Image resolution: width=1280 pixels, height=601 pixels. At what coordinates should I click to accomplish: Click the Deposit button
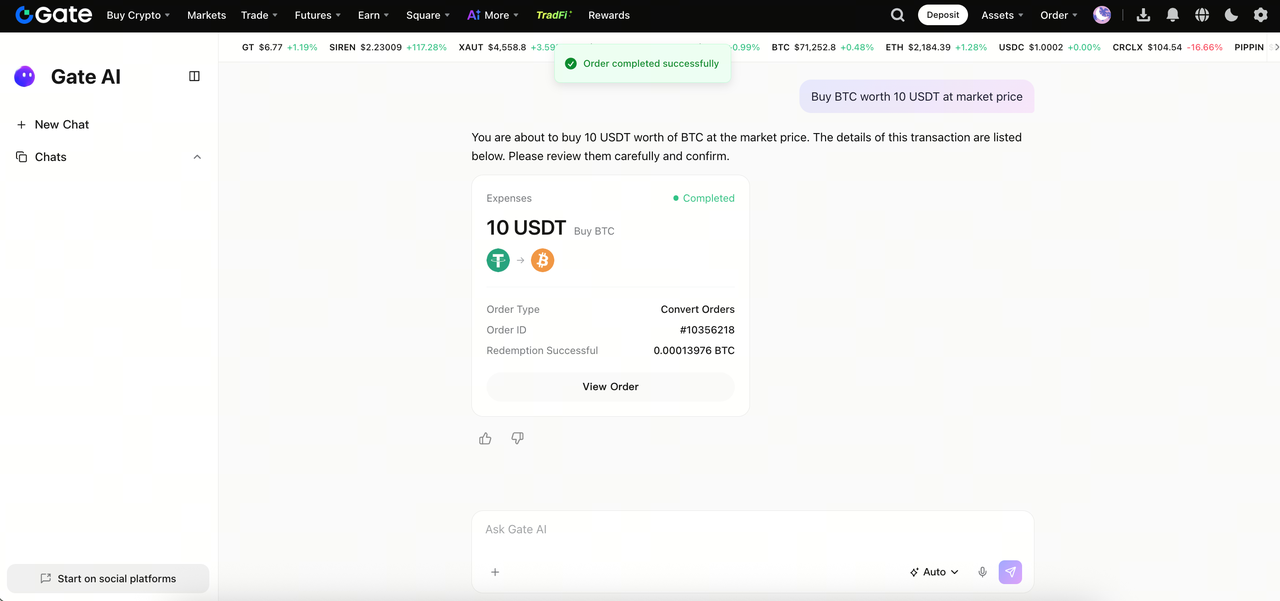pos(942,15)
